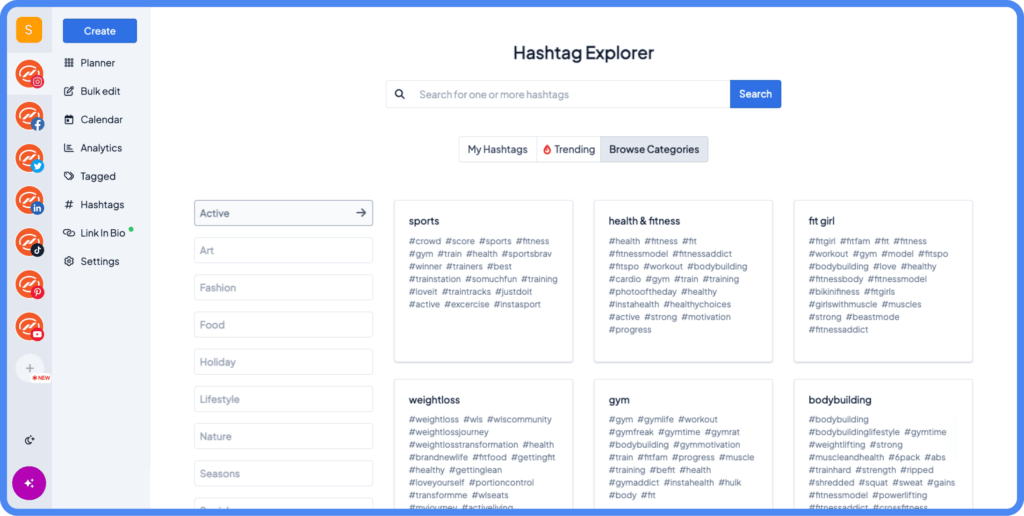
Task: Open Hashtags from sidebar
Action: coord(93,204)
